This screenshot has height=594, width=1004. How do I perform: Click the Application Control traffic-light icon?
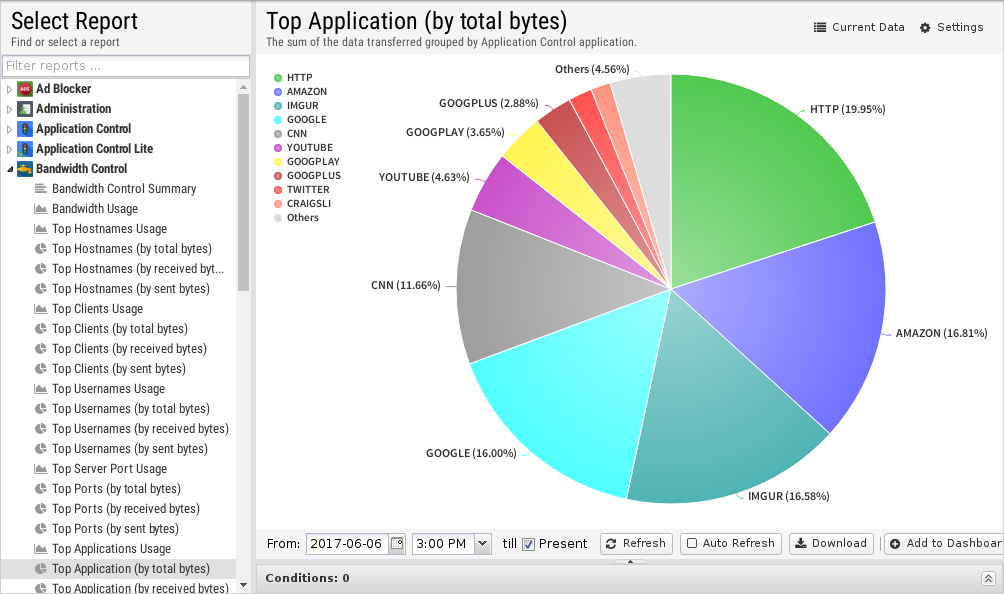pyautogui.click(x=25, y=129)
